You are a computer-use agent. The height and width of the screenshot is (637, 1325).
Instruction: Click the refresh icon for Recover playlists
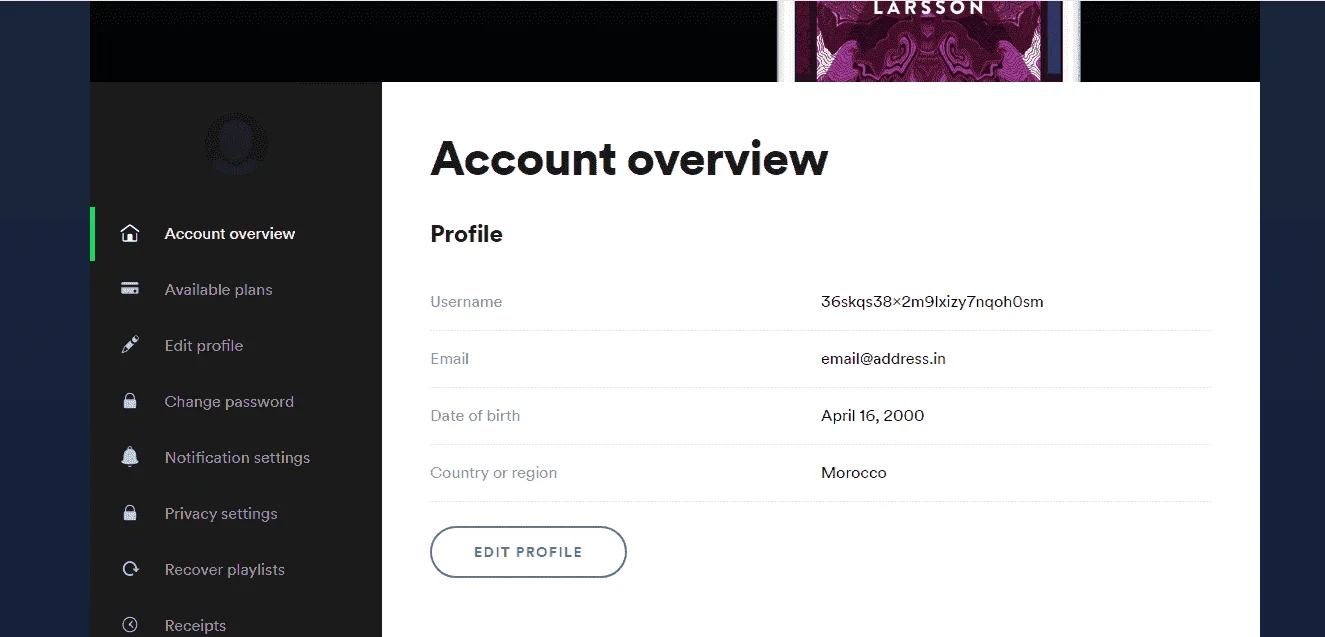pos(129,569)
